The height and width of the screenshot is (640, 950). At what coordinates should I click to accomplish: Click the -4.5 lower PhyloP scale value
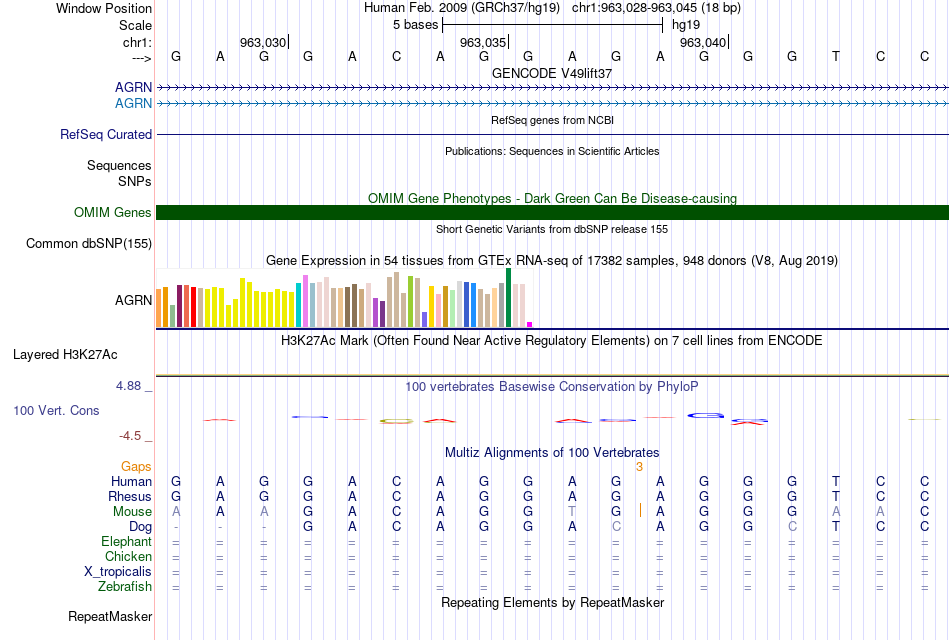click(130, 436)
